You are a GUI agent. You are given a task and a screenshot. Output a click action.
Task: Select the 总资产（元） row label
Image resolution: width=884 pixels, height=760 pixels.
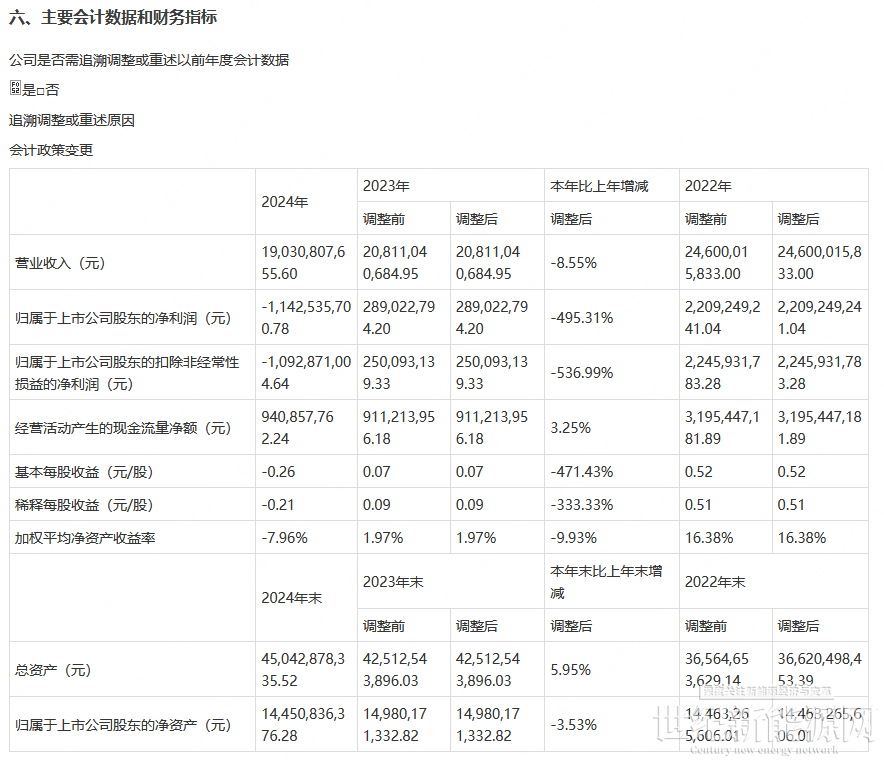[53, 670]
